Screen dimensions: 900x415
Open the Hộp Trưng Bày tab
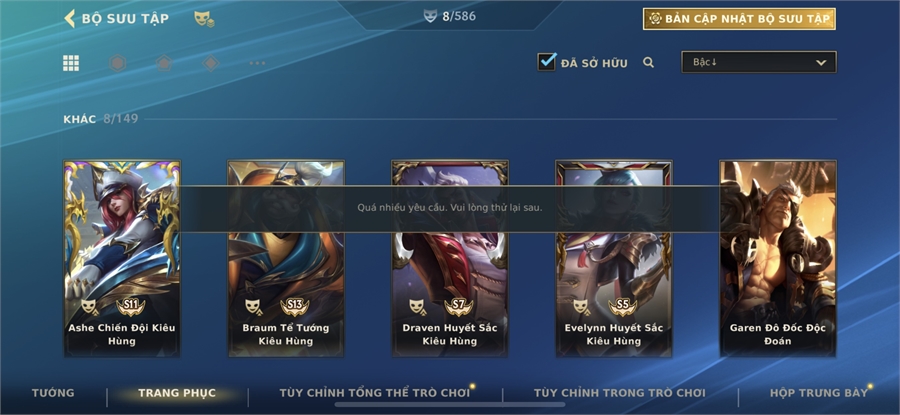(x=818, y=393)
